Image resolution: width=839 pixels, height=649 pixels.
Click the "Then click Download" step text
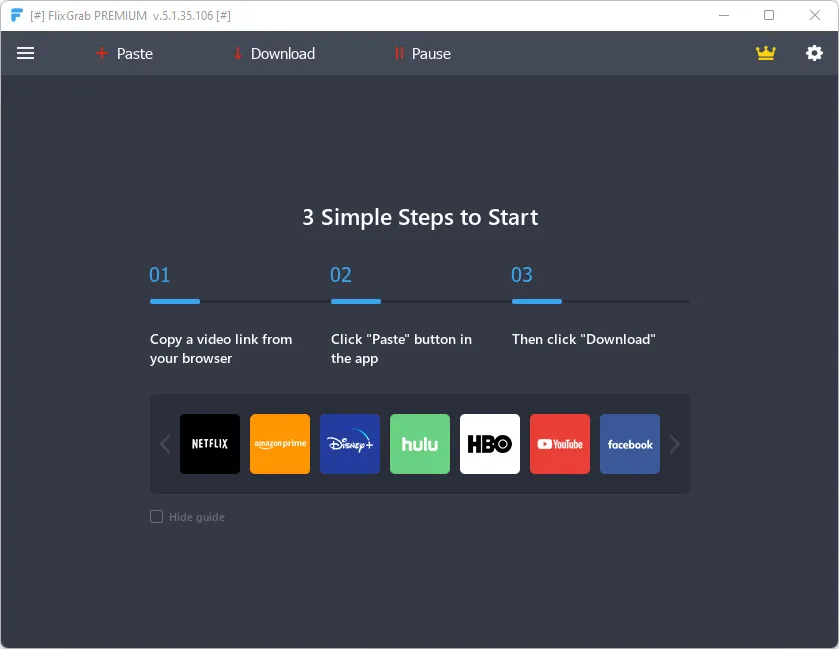pos(583,339)
